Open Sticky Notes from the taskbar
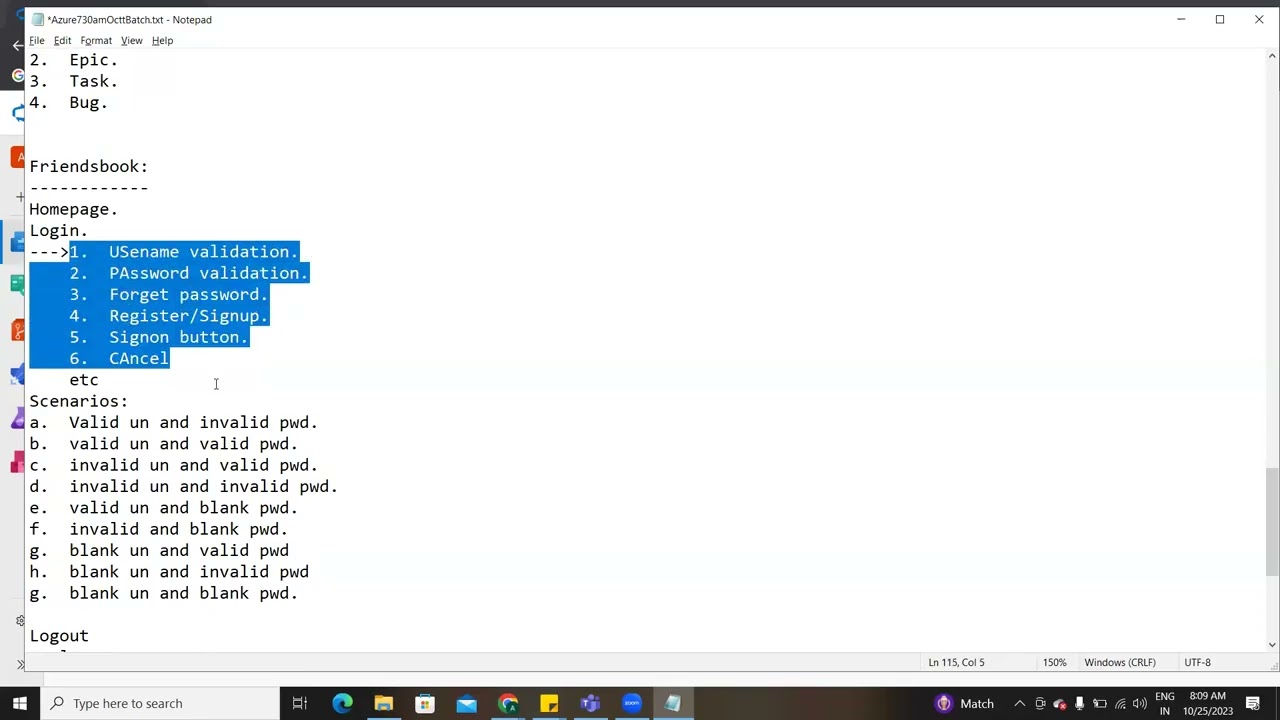The height and width of the screenshot is (720, 1280). point(549,703)
